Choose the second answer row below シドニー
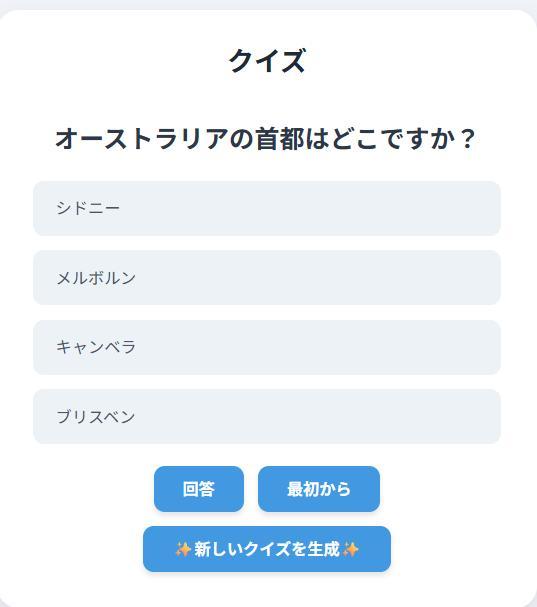537x607 pixels. [267, 347]
